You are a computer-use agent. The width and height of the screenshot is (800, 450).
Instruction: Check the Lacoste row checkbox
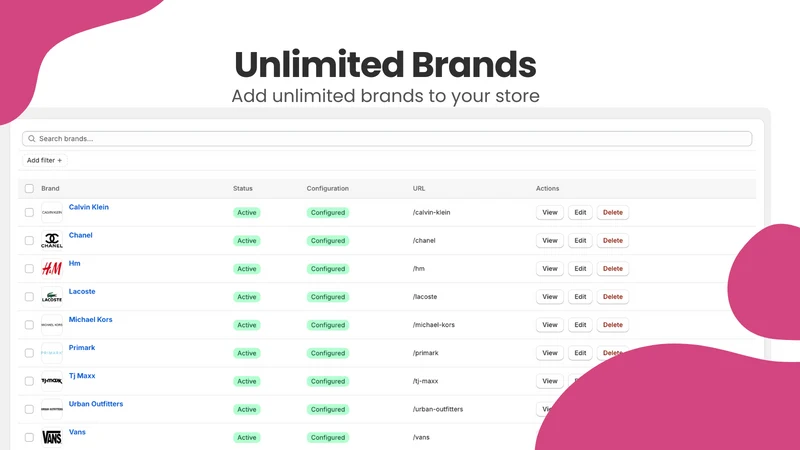(x=29, y=296)
